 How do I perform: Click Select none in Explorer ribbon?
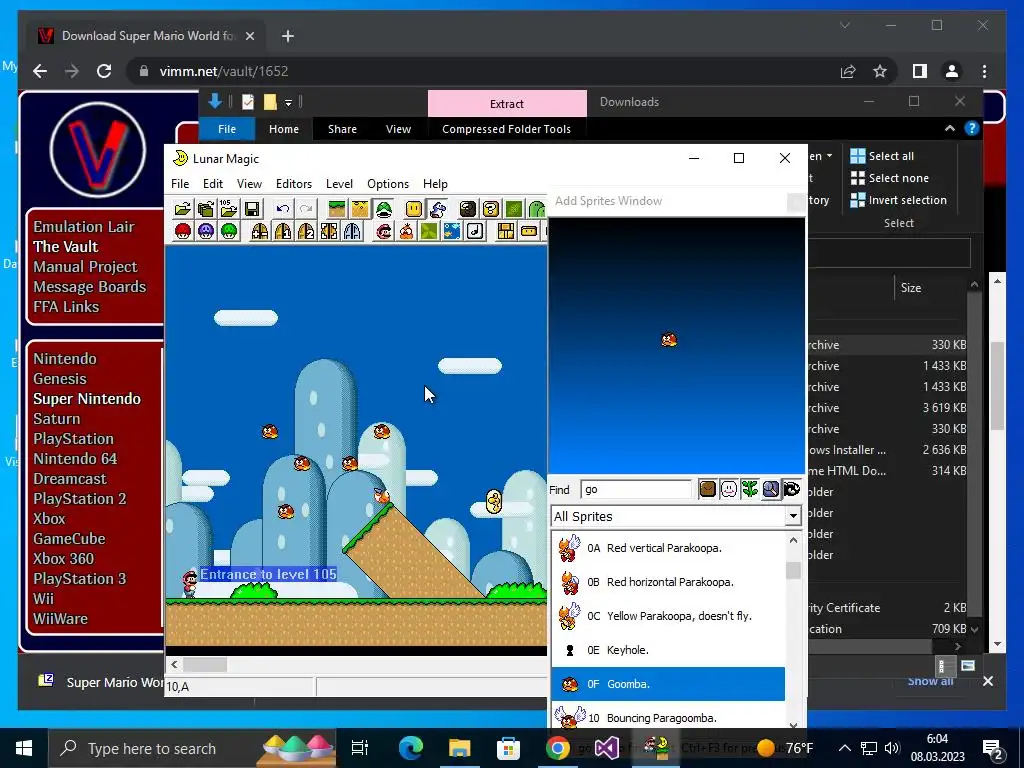889,178
